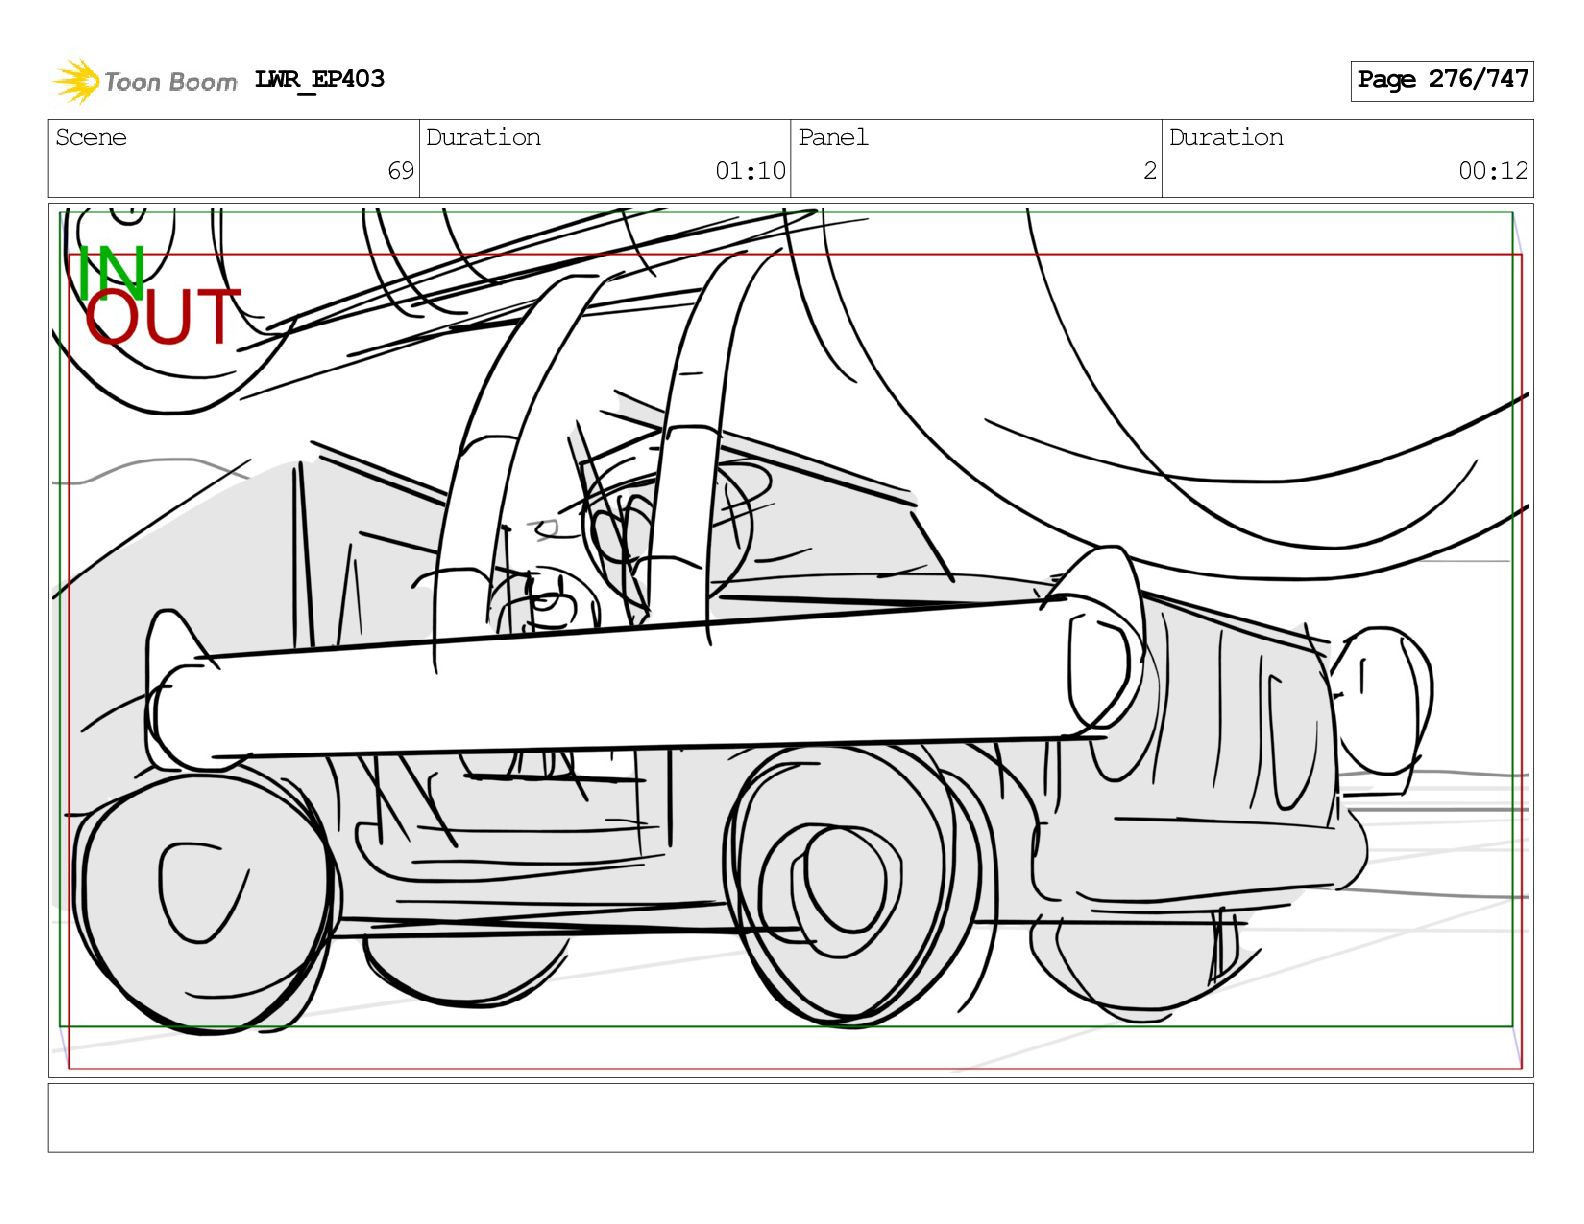Screen dimensions: 1584x1224
Task: Click the truck's round headlight
Action: pyautogui.click(x=1385, y=697)
